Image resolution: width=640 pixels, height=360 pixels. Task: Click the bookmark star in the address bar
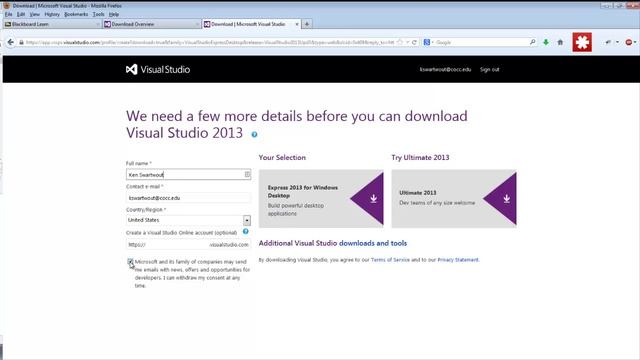pyautogui.click(x=400, y=42)
